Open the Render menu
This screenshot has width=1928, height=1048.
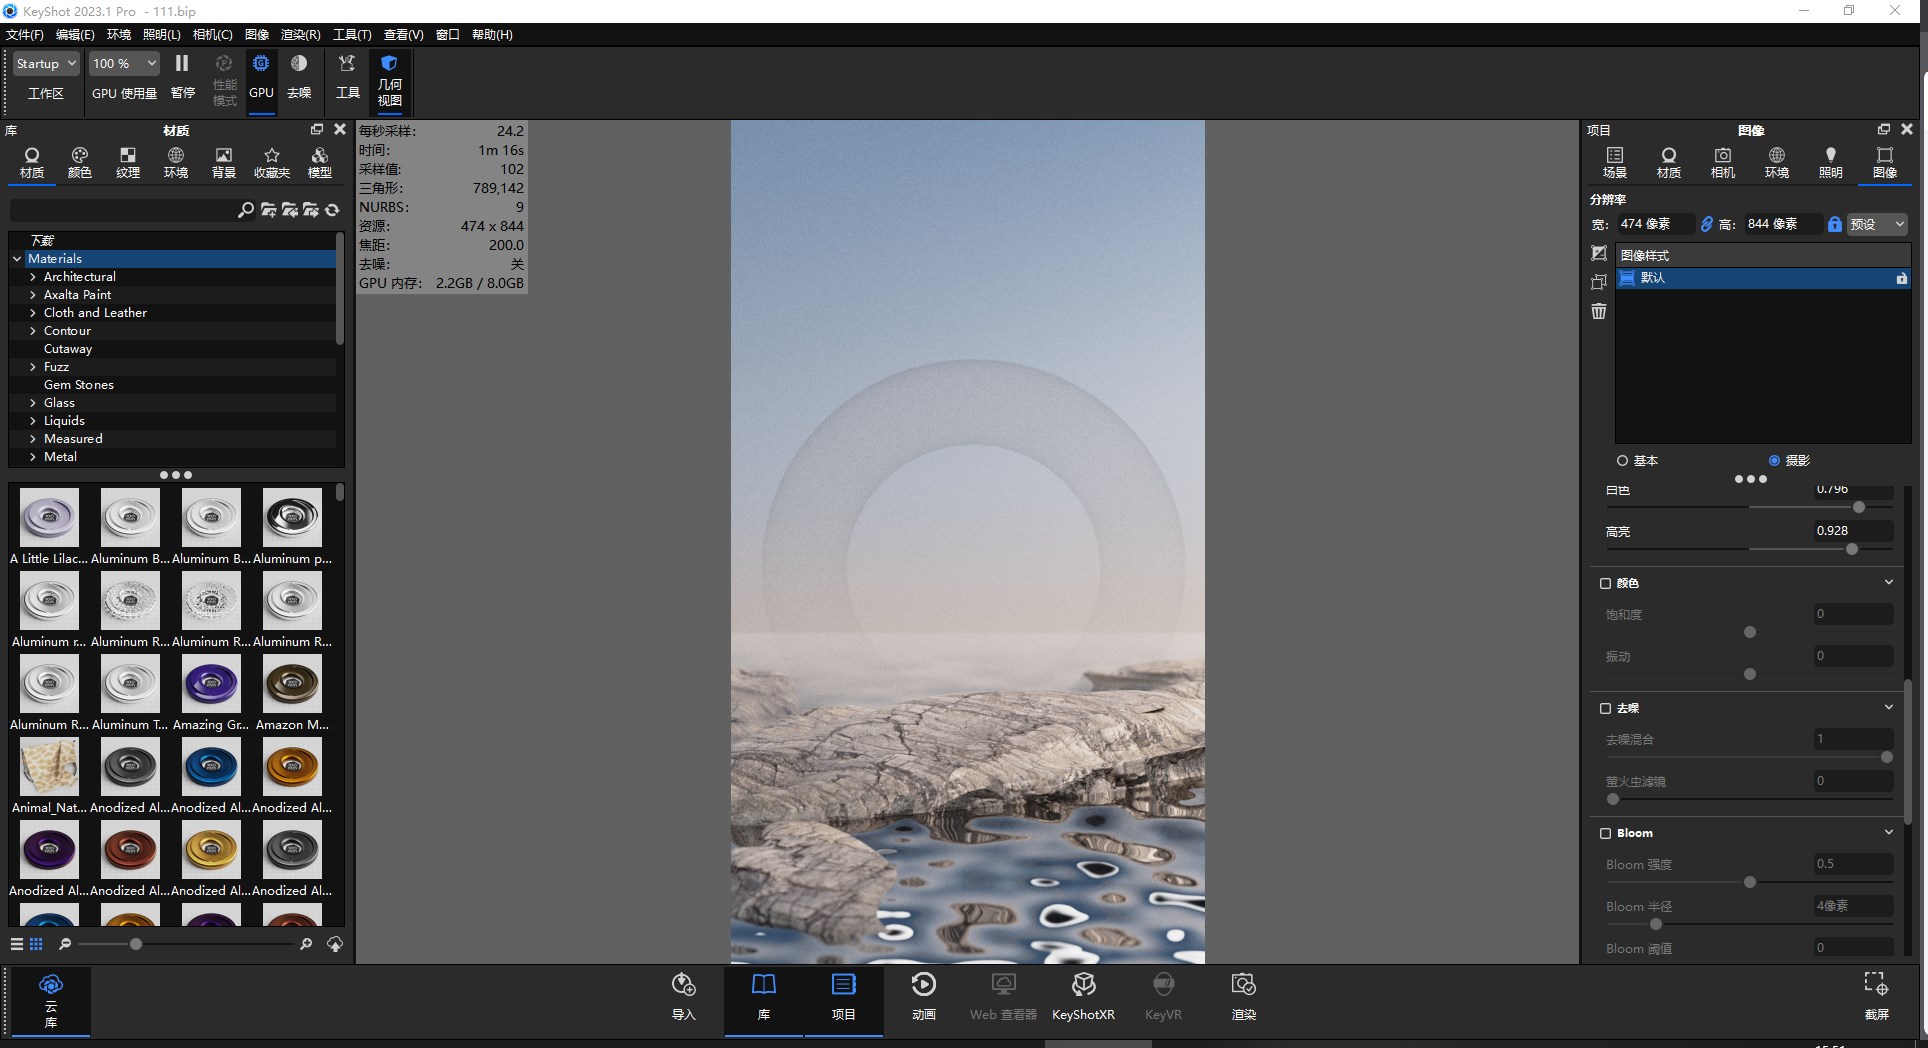301,35
